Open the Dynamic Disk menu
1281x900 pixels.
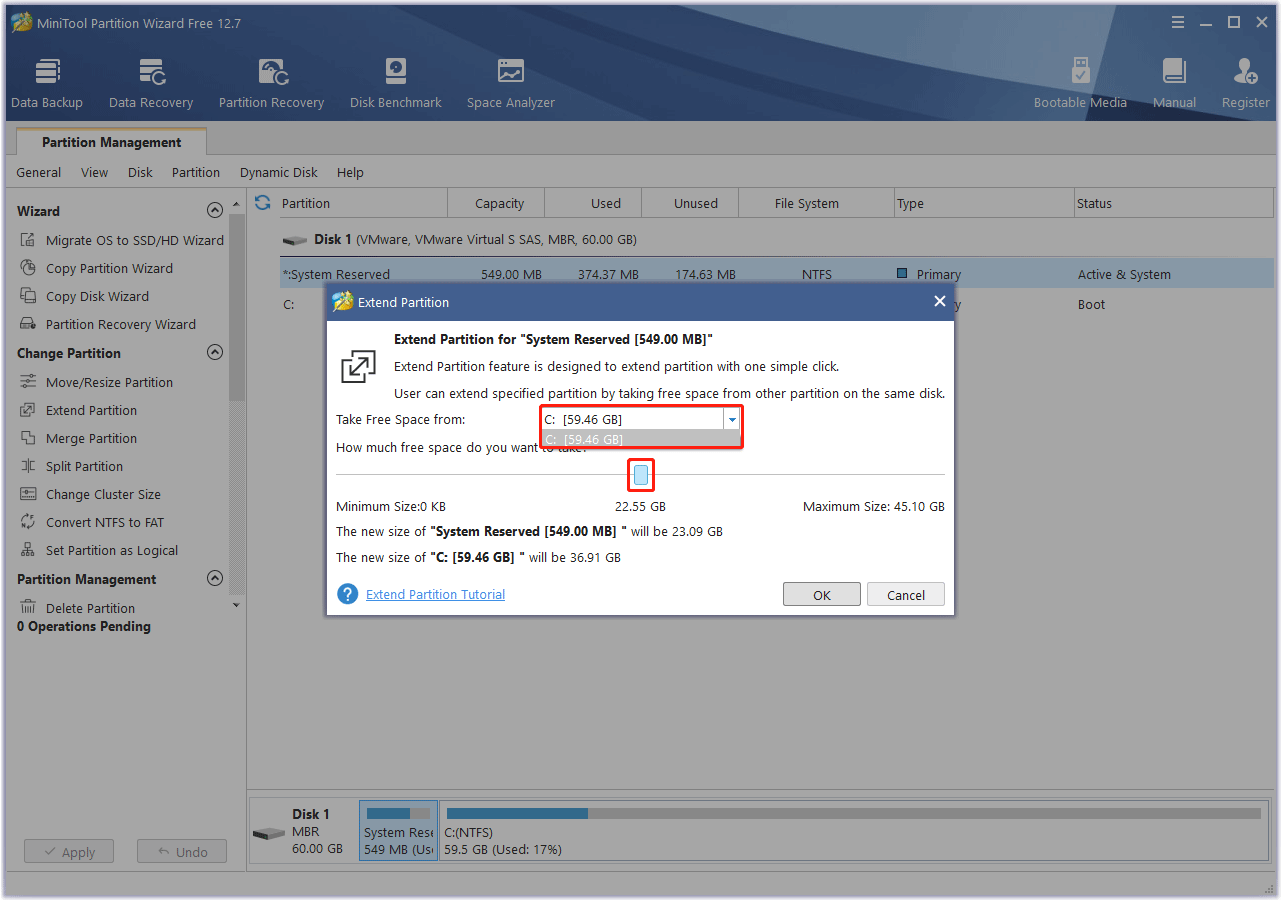279,172
